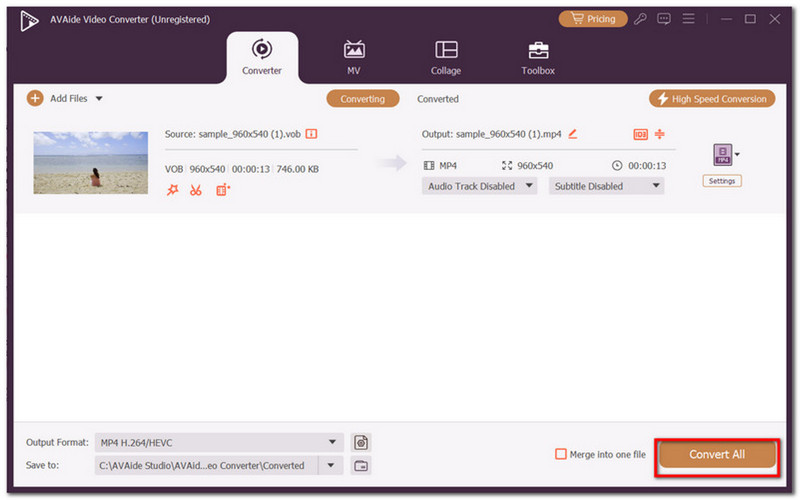Screen dimensions: 800x500
Task: Expand the Add Files dropdown arrow
Action: 99,99
